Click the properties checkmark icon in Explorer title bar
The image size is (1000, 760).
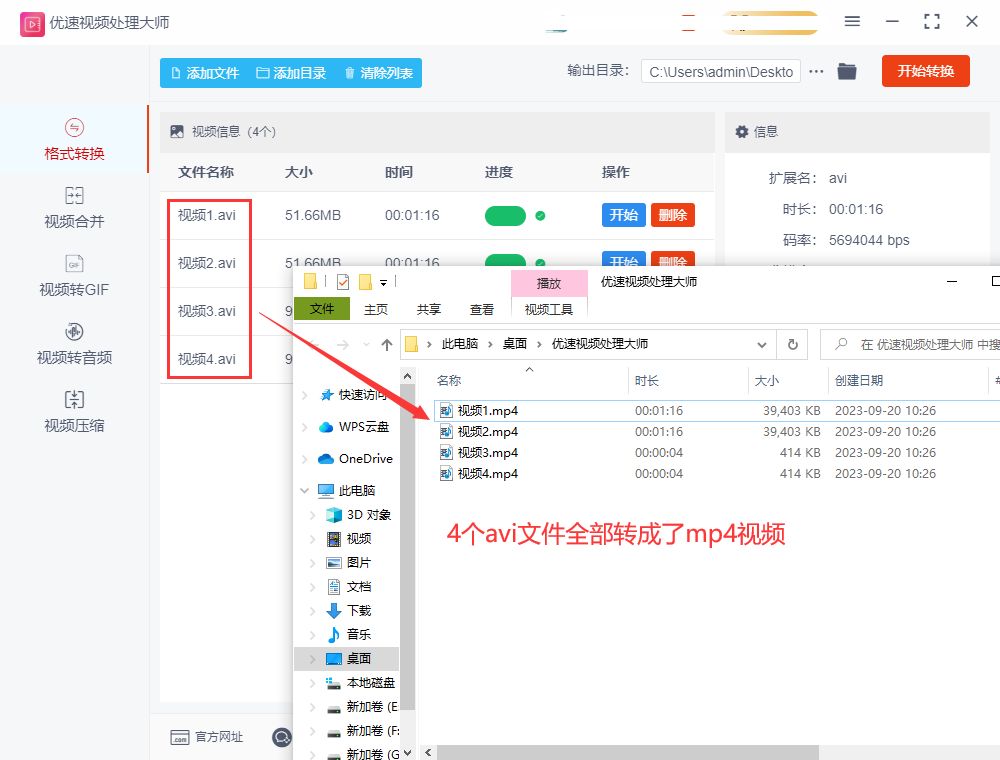[343, 281]
